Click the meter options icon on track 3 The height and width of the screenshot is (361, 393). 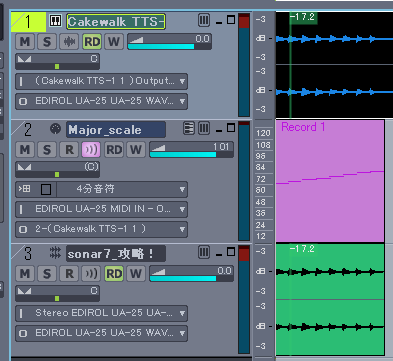click(204, 252)
